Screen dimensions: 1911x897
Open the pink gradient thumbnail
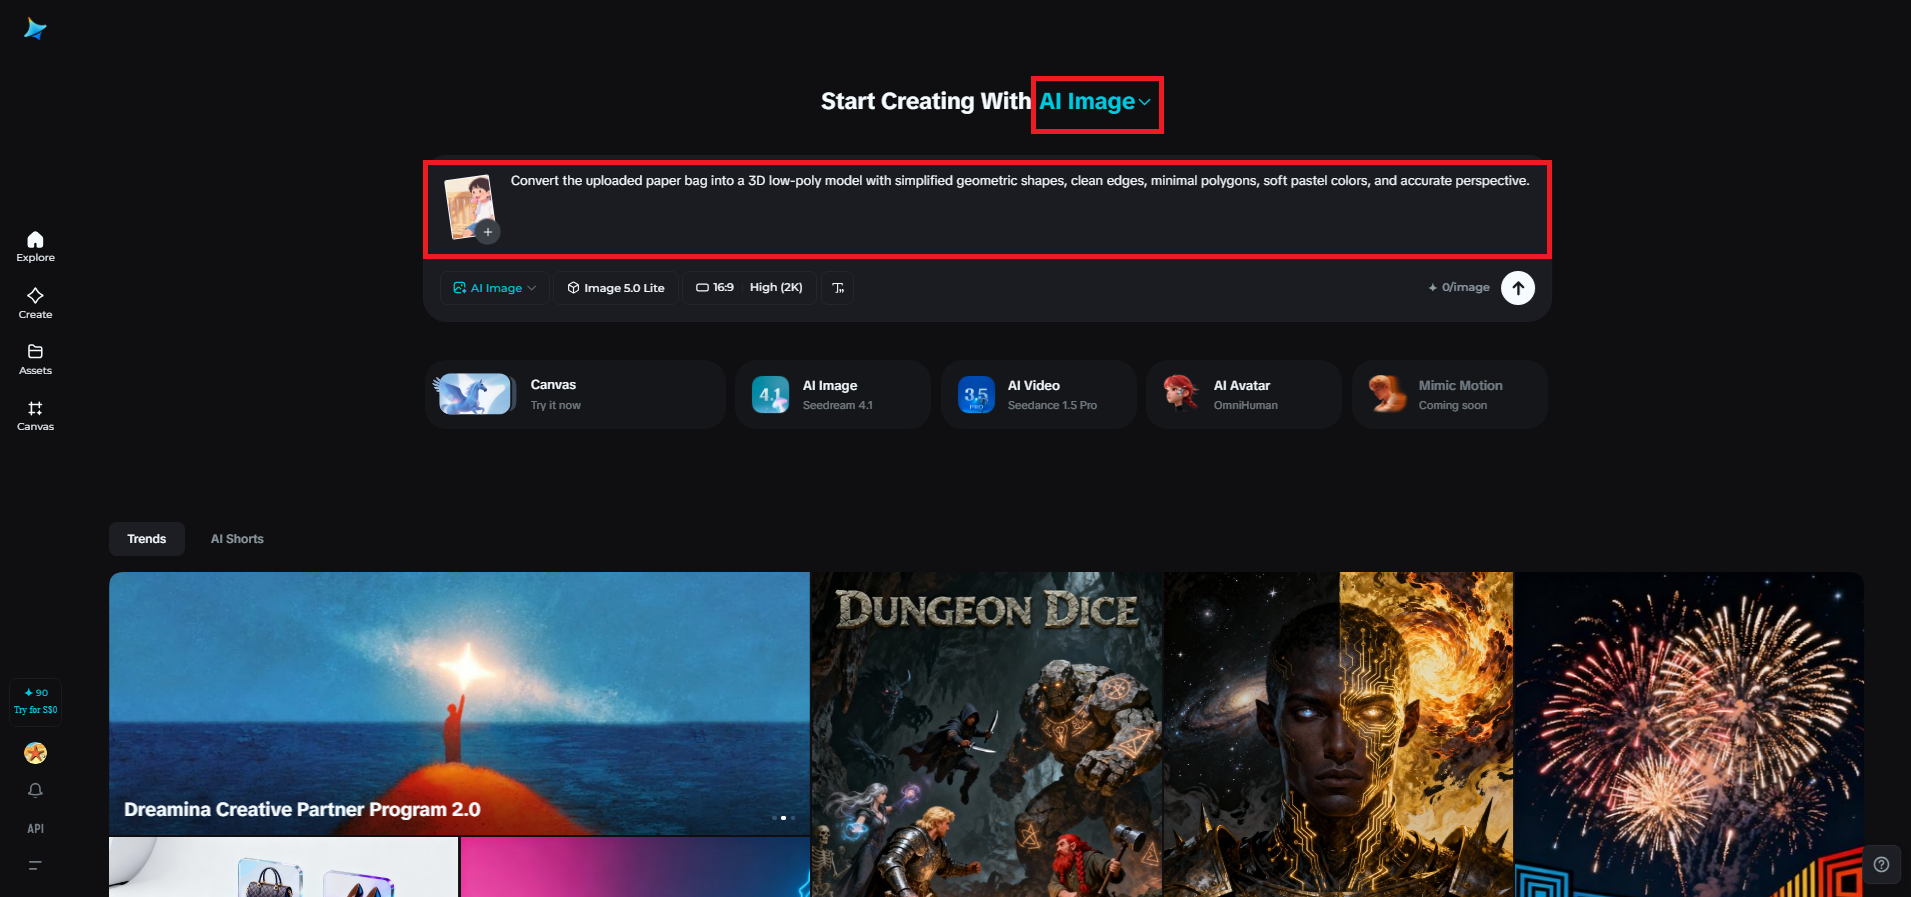click(x=635, y=867)
